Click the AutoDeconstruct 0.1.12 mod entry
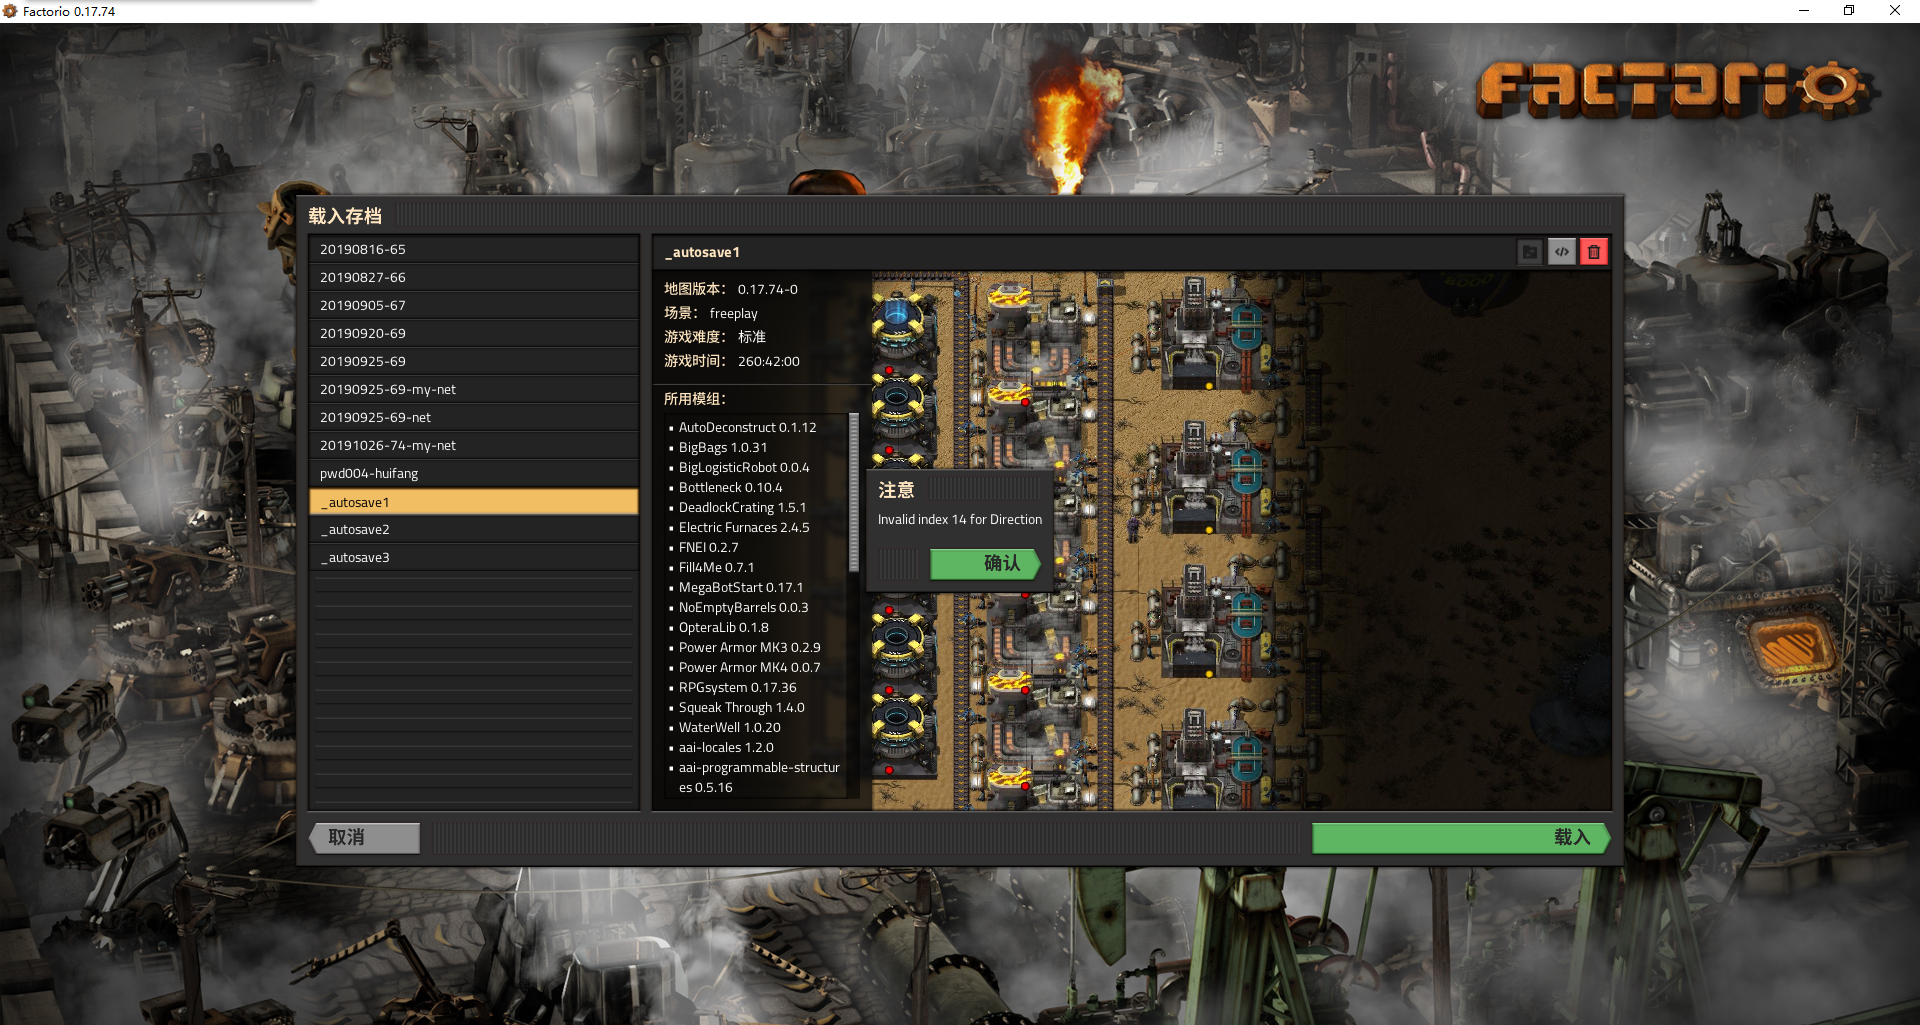This screenshot has height=1025, width=1920. (747, 427)
